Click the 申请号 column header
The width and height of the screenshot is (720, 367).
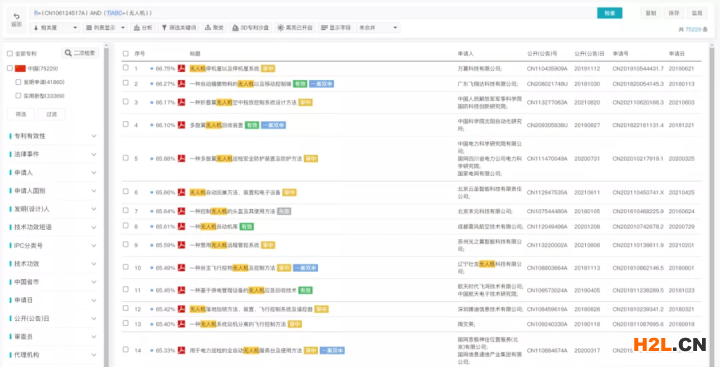(x=621, y=54)
